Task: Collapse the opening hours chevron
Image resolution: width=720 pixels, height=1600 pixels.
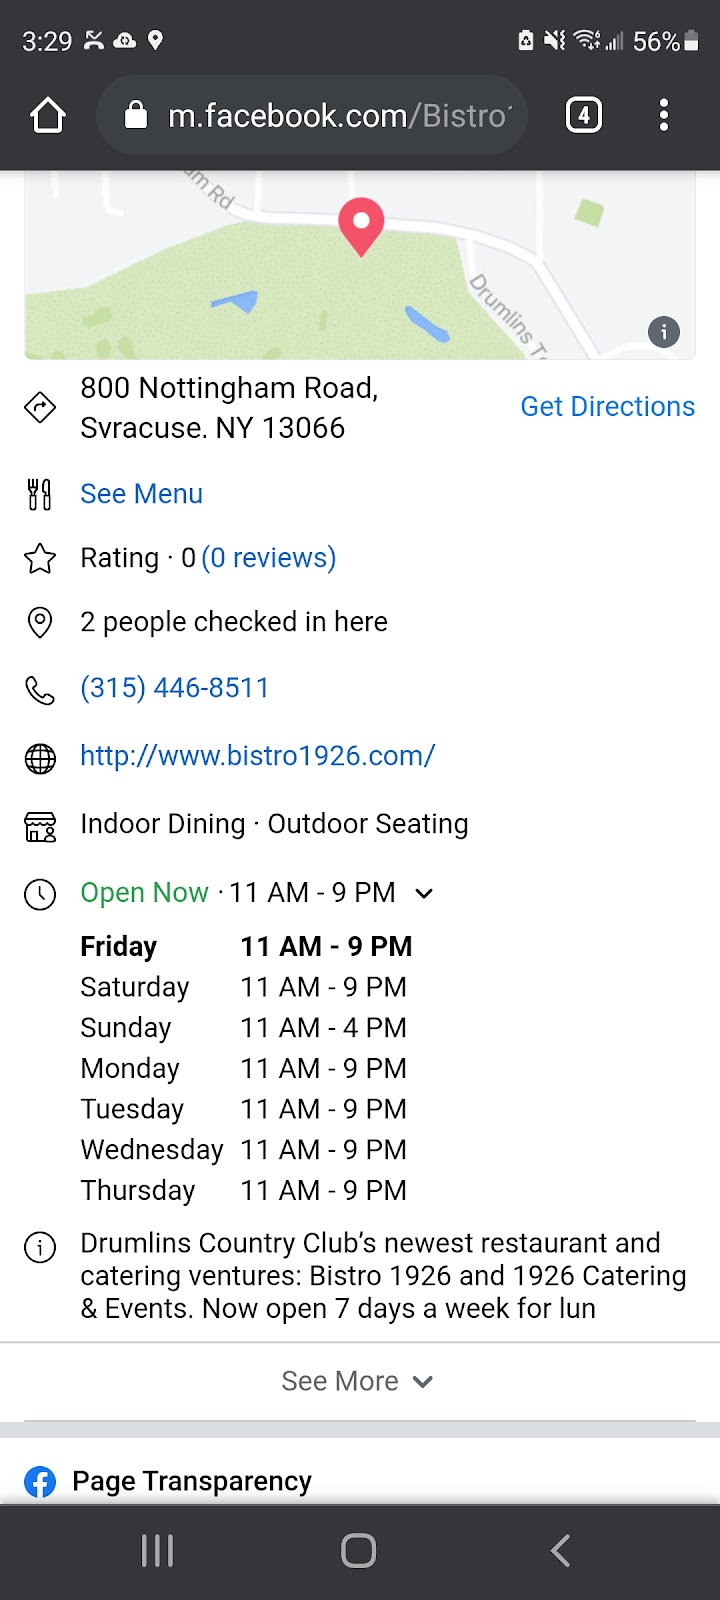Action: point(424,893)
